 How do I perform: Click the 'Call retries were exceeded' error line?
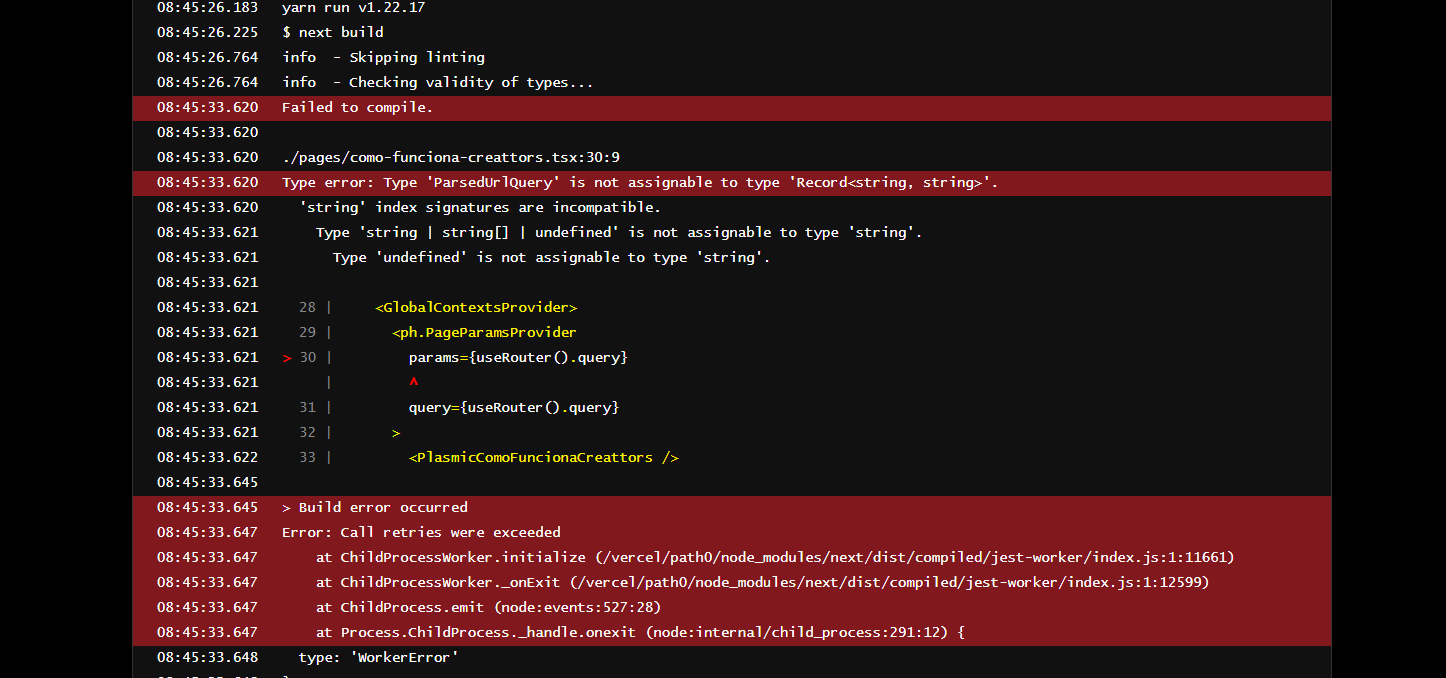(x=421, y=533)
